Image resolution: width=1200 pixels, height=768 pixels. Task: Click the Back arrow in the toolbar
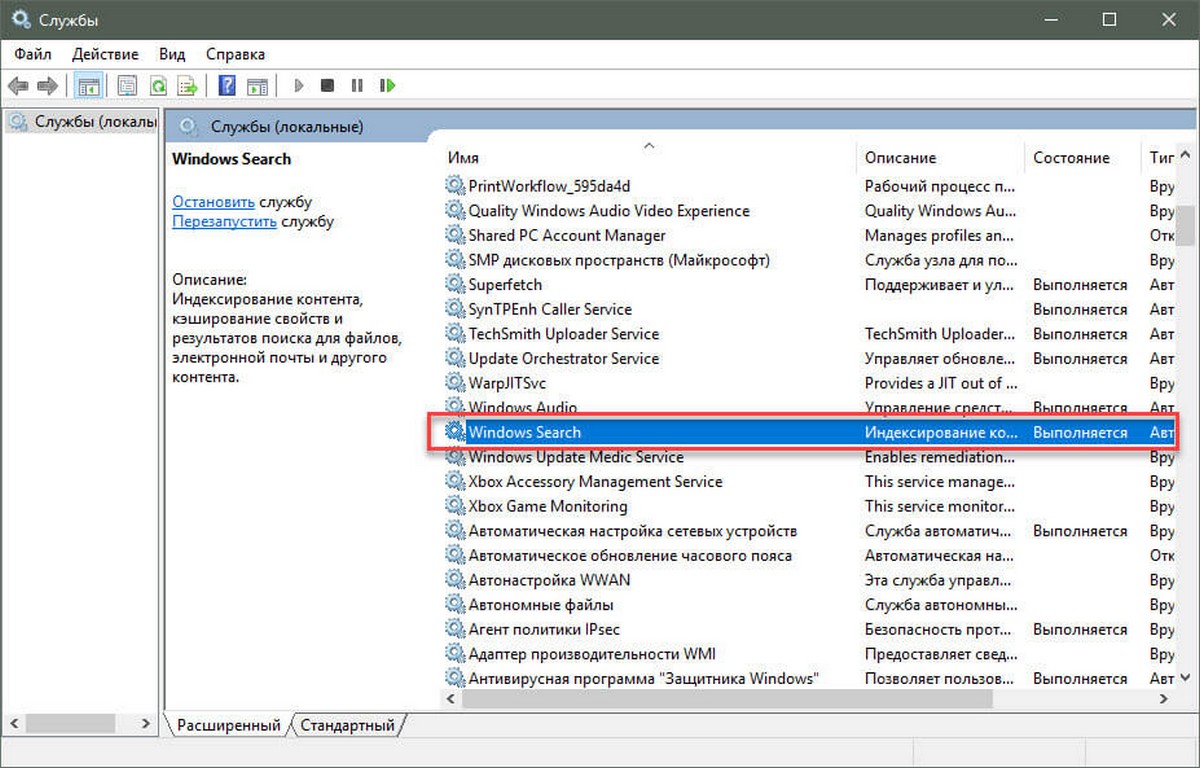18,86
